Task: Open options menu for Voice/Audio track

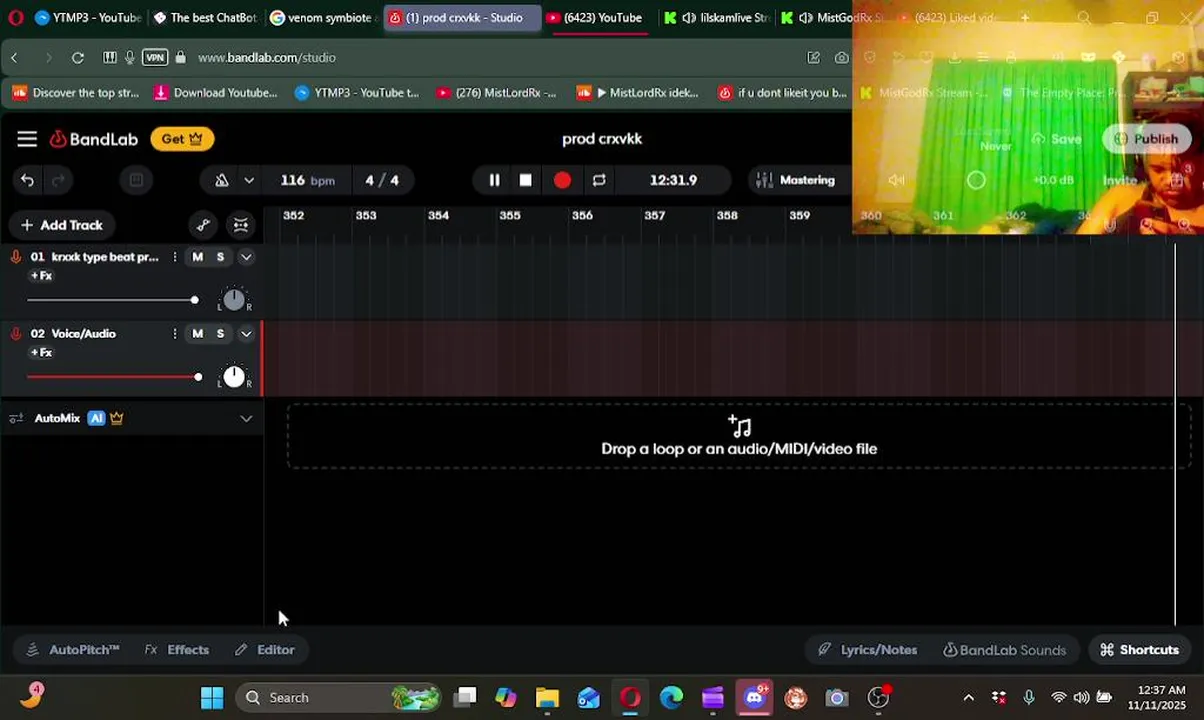Action: pos(175,334)
